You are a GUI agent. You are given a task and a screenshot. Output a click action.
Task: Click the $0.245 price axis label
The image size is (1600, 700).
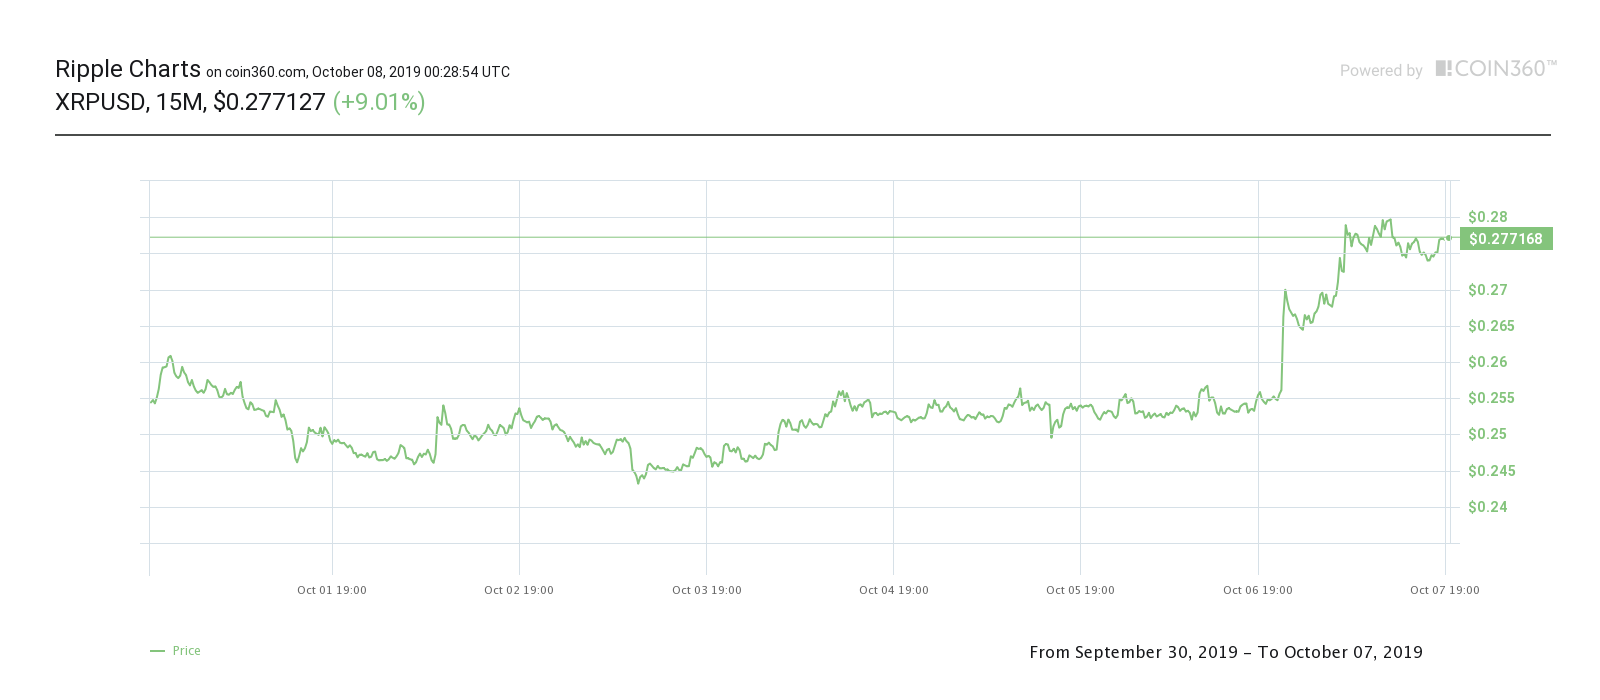(1492, 471)
